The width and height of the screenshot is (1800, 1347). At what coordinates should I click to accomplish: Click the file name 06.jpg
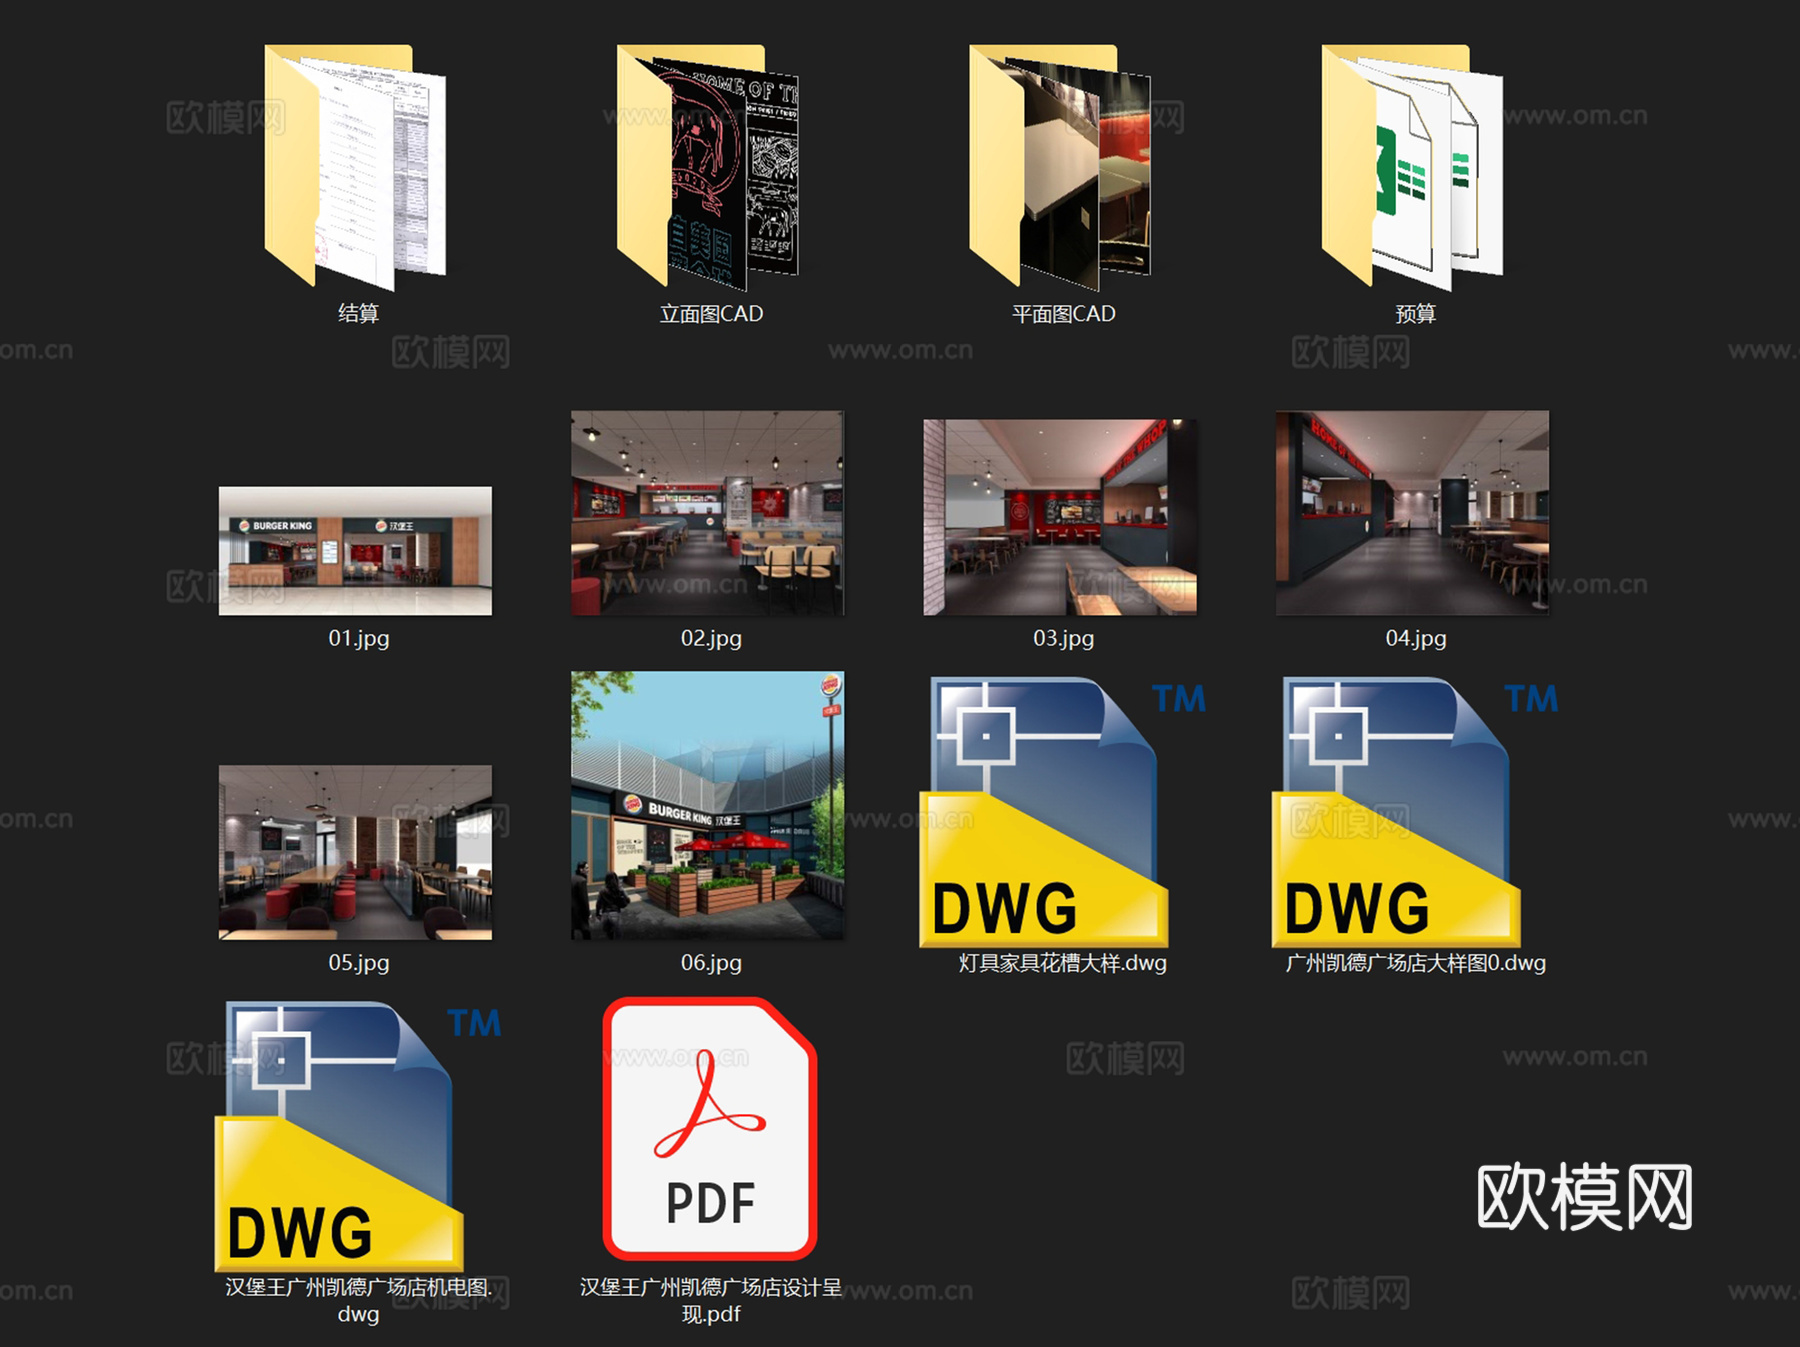[x=711, y=963]
